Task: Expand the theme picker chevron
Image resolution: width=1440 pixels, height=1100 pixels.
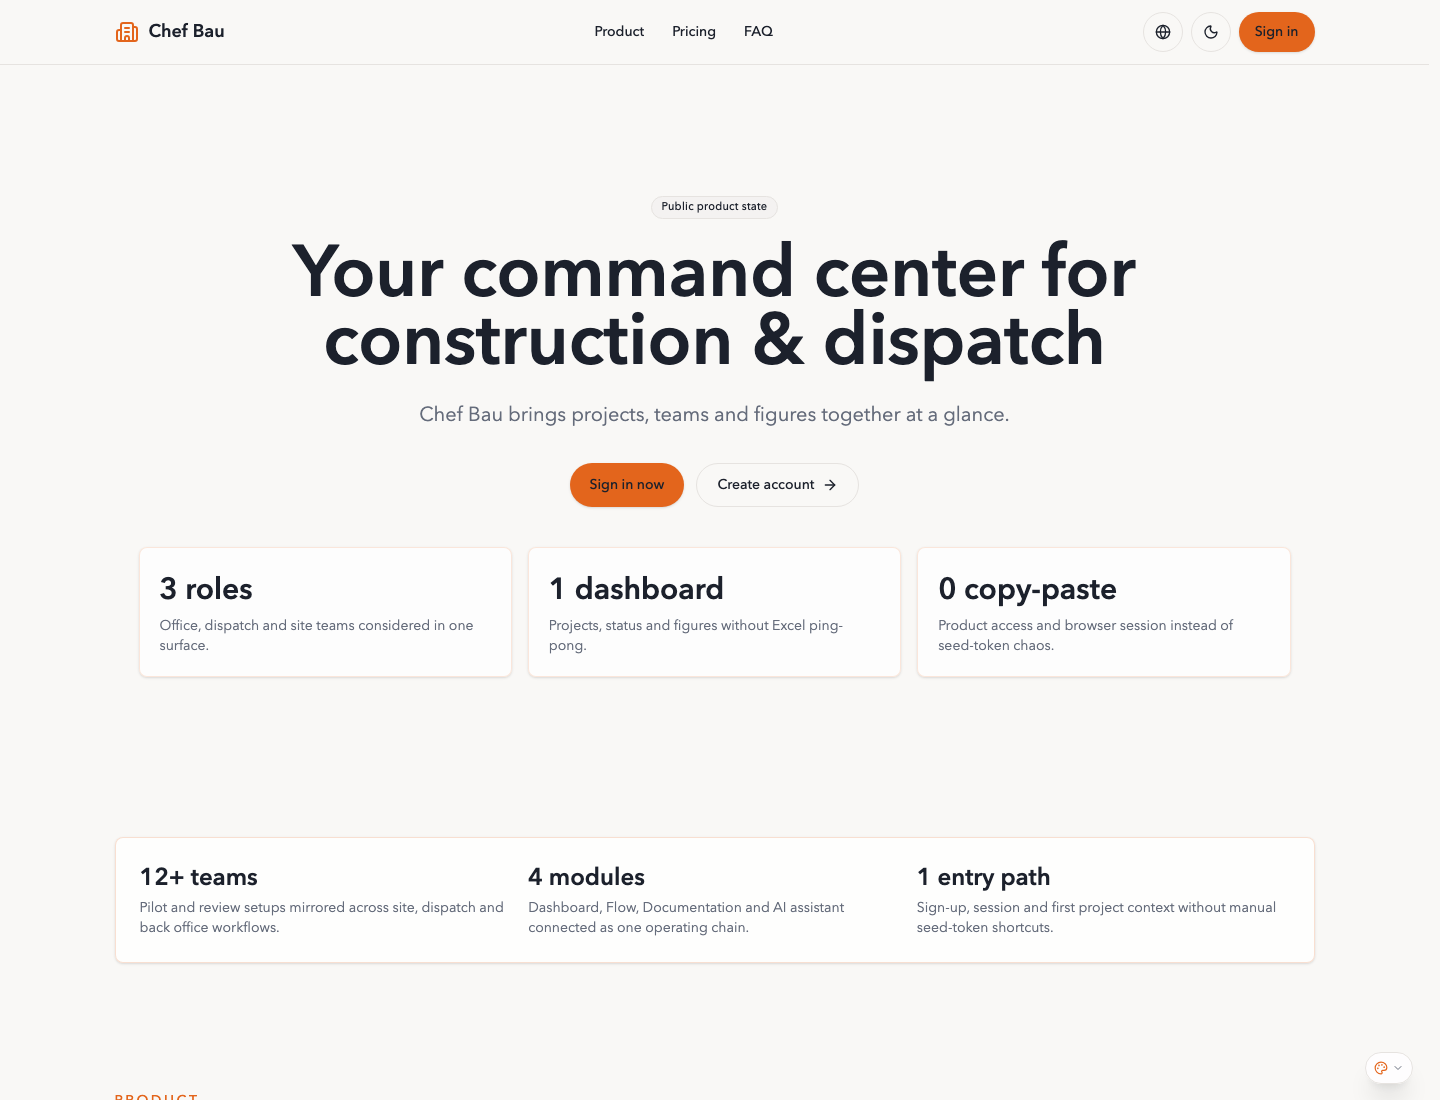Action: coord(1398,1068)
